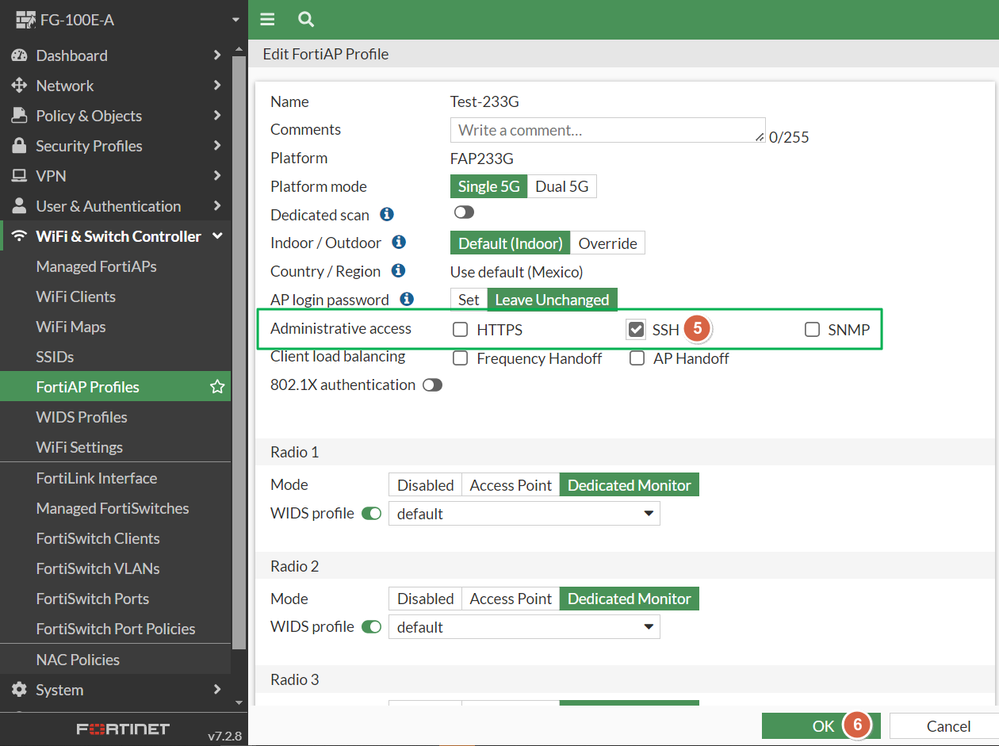Click the Comments text field
Screen dimensions: 999x746
[x=608, y=130]
